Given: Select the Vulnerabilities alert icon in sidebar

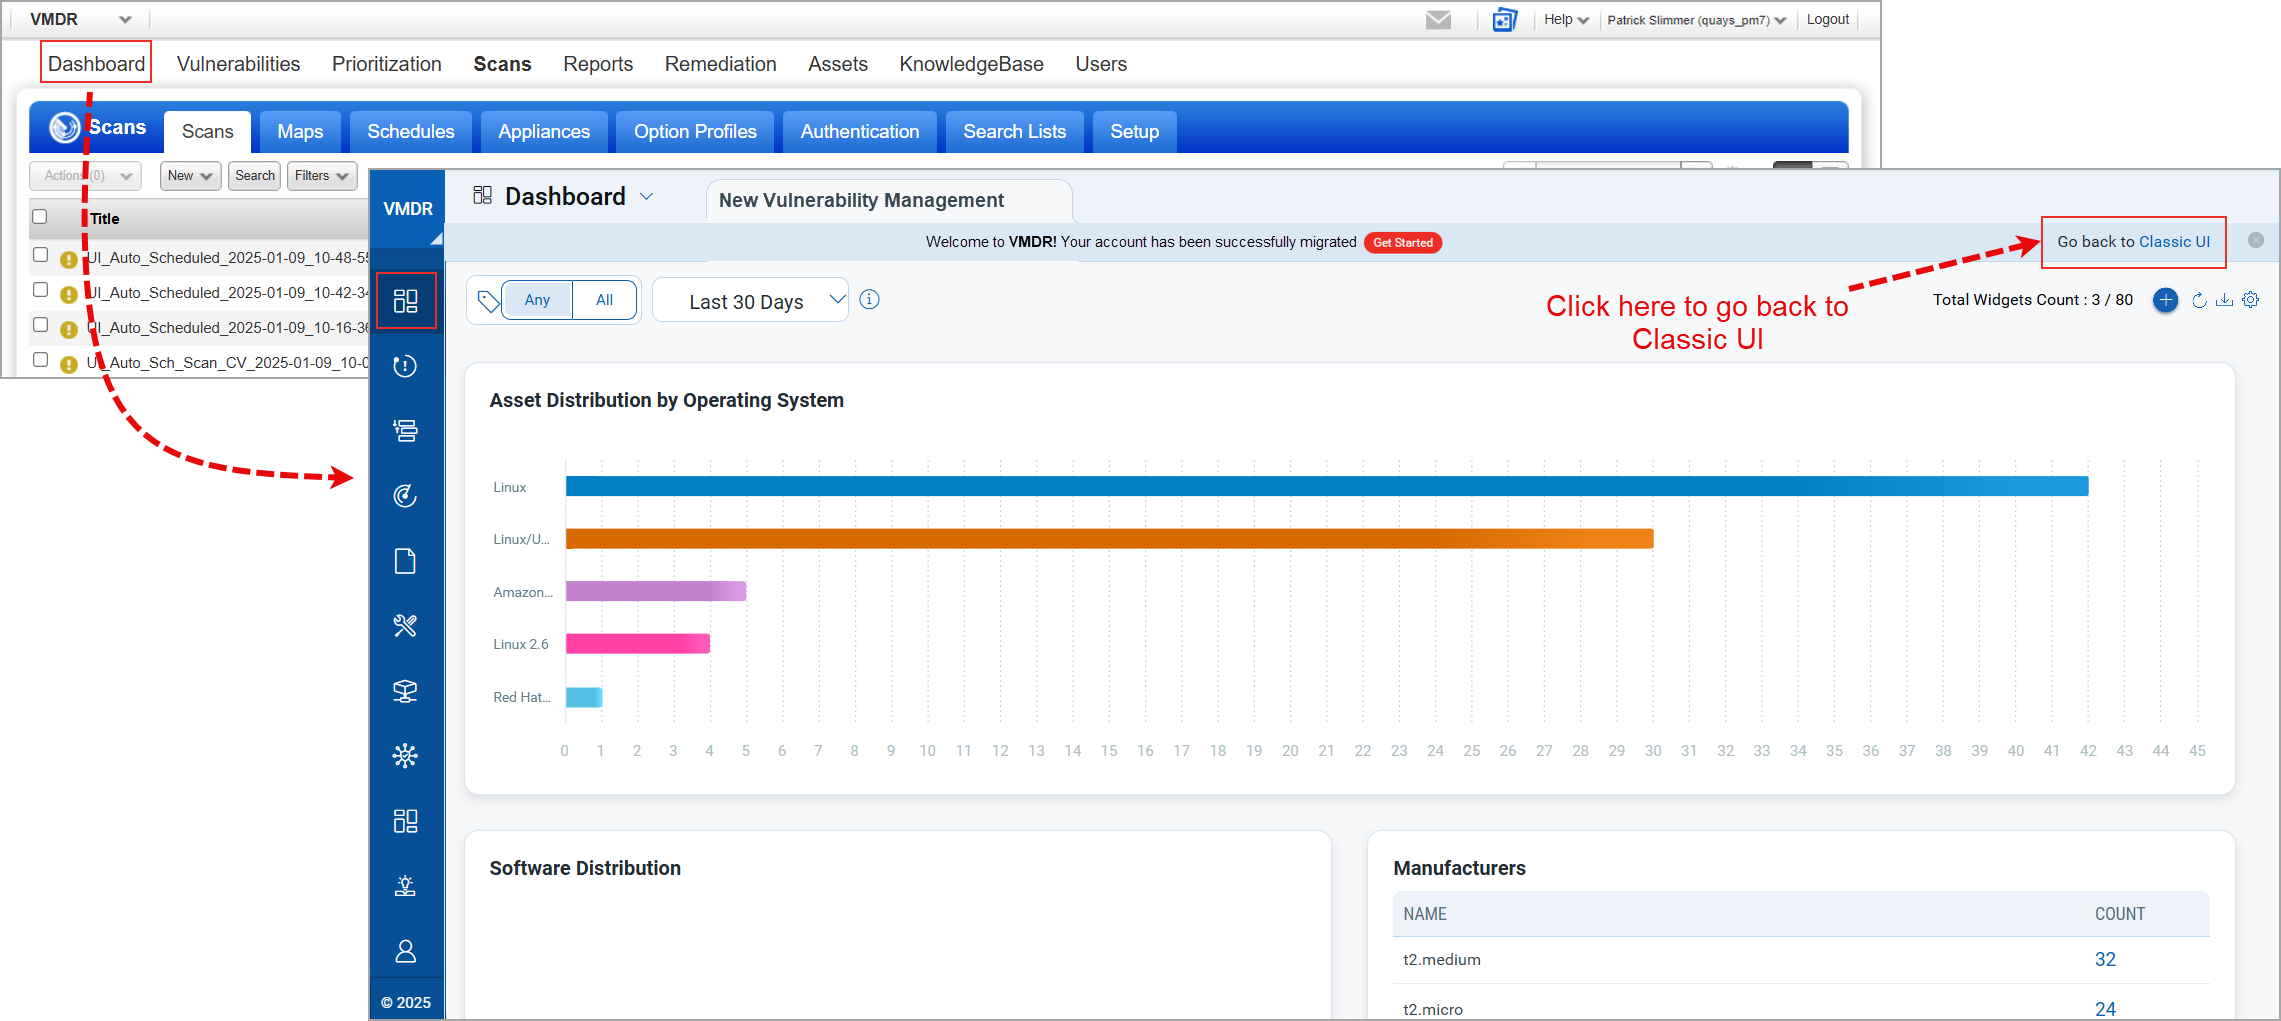Looking at the screenshot, I should point(406,364).
